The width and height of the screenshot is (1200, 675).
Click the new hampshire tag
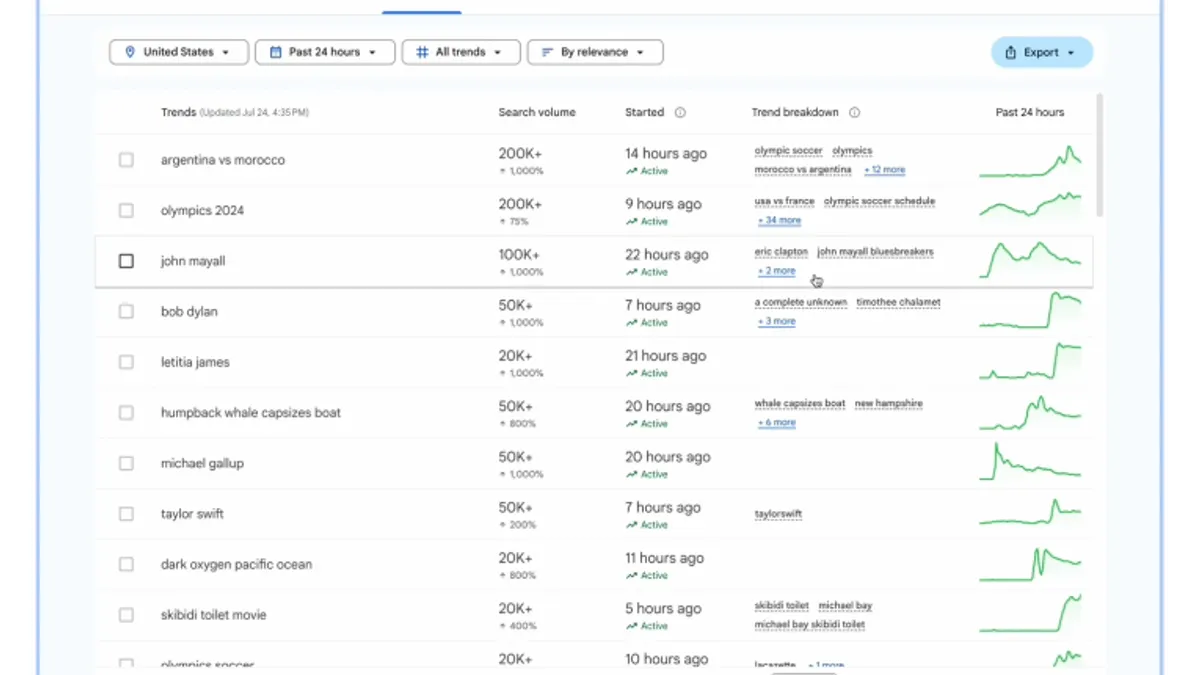[889, 404]
